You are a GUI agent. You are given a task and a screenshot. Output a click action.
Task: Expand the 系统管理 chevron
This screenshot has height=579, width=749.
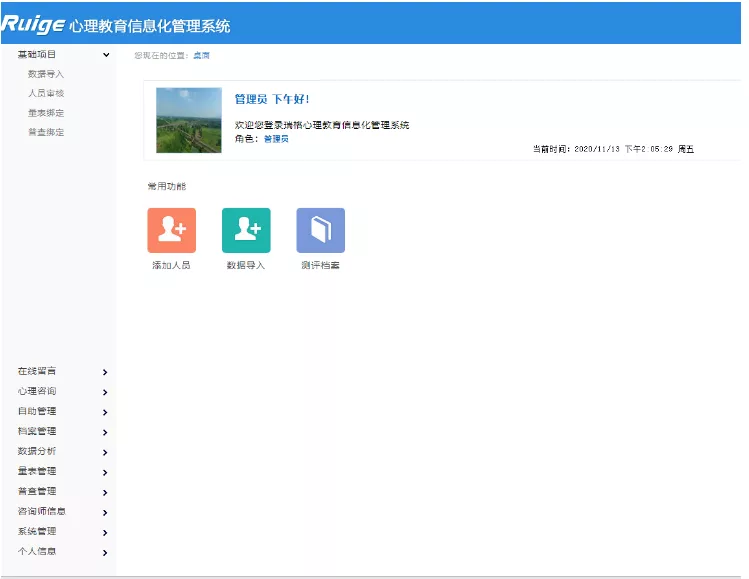105,533
